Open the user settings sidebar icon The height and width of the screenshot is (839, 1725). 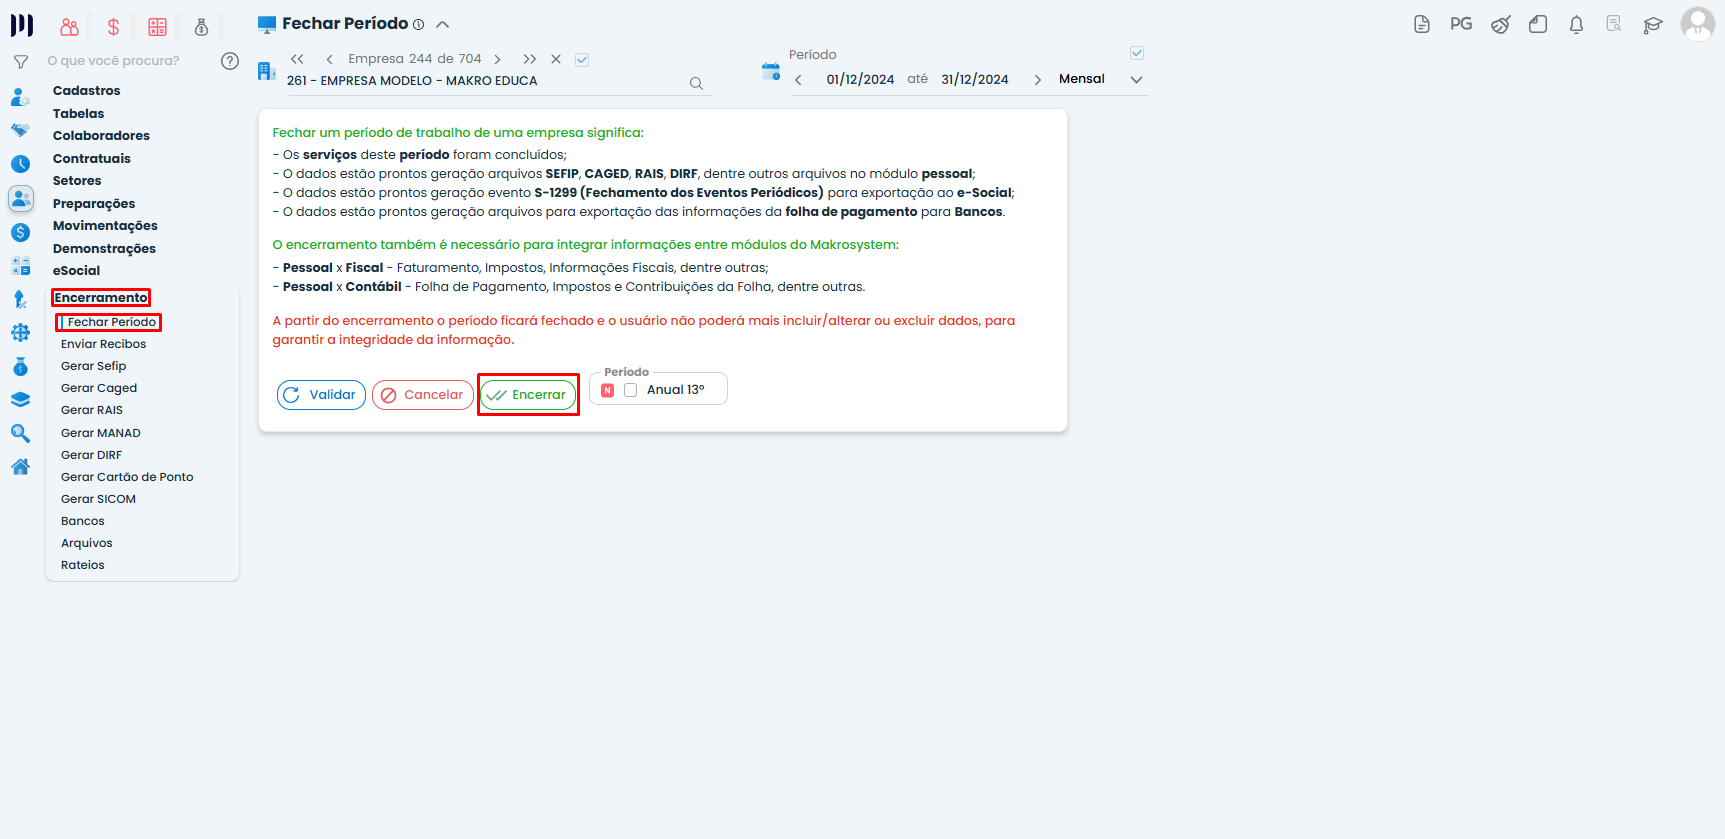click(20, 97)
